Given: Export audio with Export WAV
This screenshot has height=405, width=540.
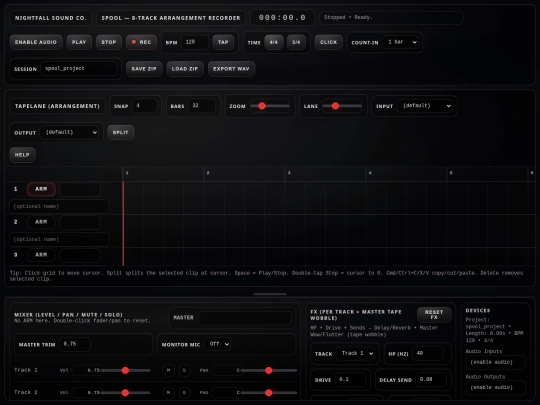Looking at the screenshot, I should [231, 69].
